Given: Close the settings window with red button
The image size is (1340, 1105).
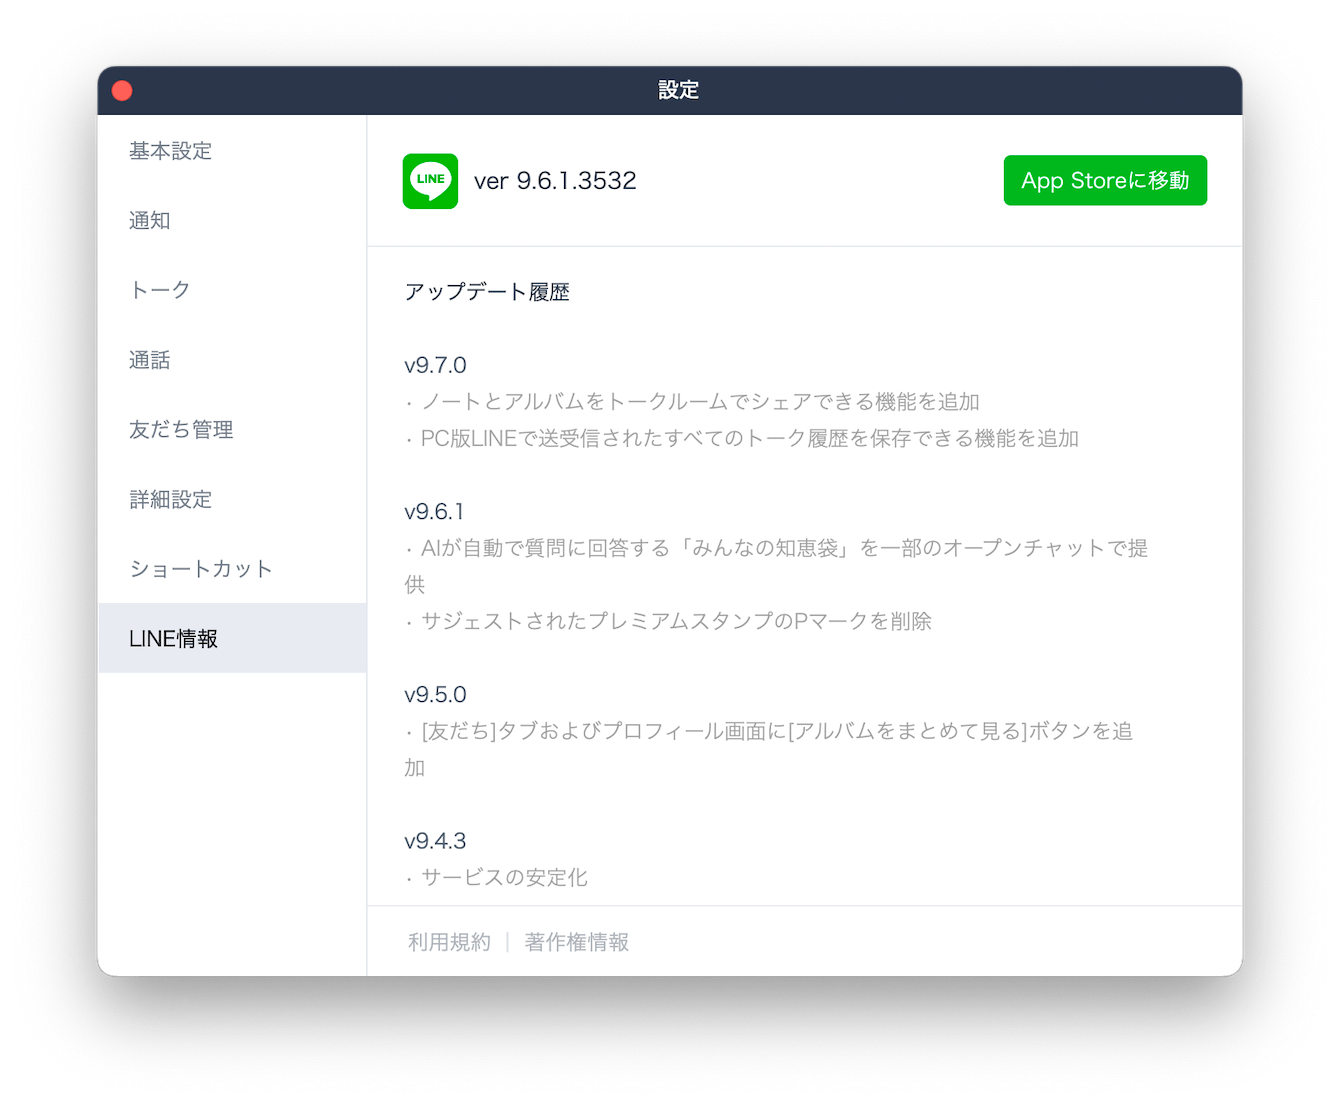Looking at the screenshot, I should [x=122, y=91].
